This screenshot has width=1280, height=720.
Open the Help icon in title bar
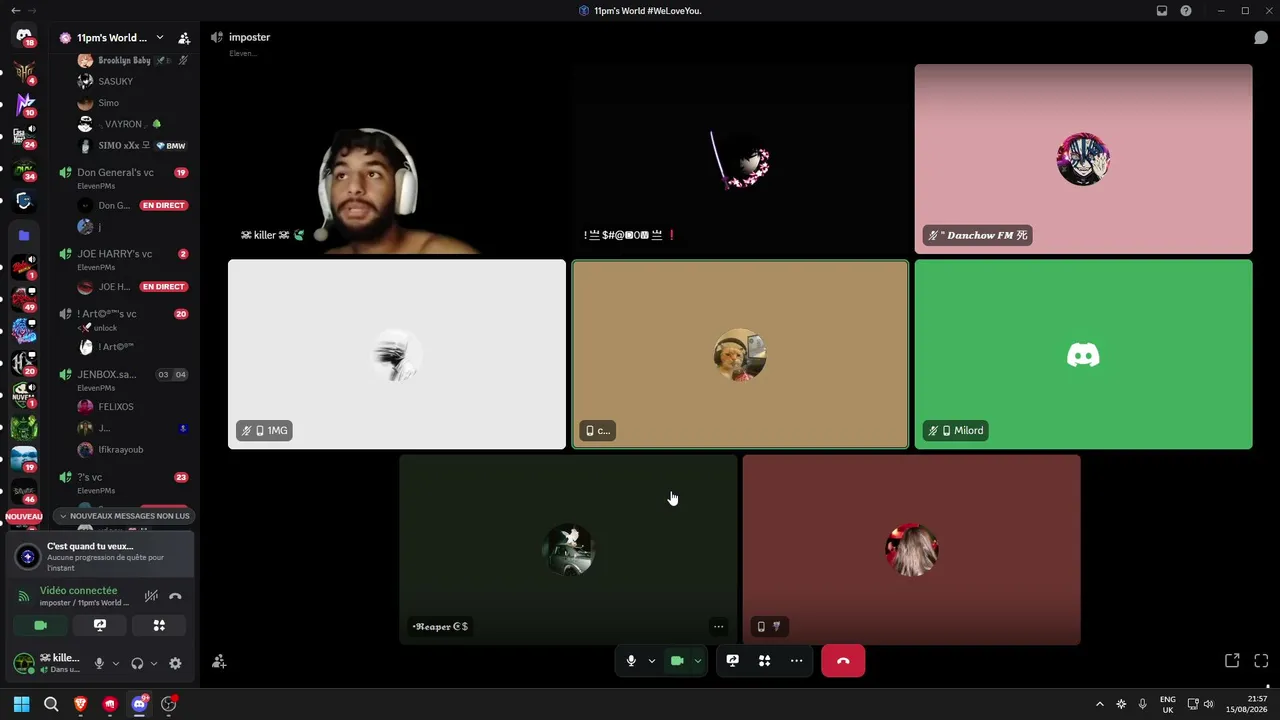(x=1186, y=11)
